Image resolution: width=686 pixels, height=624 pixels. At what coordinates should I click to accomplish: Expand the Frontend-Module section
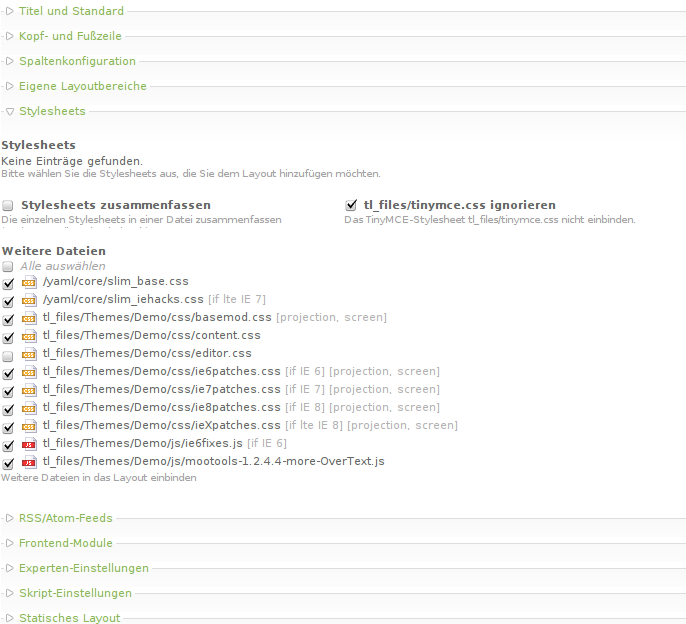click(66, 543)
